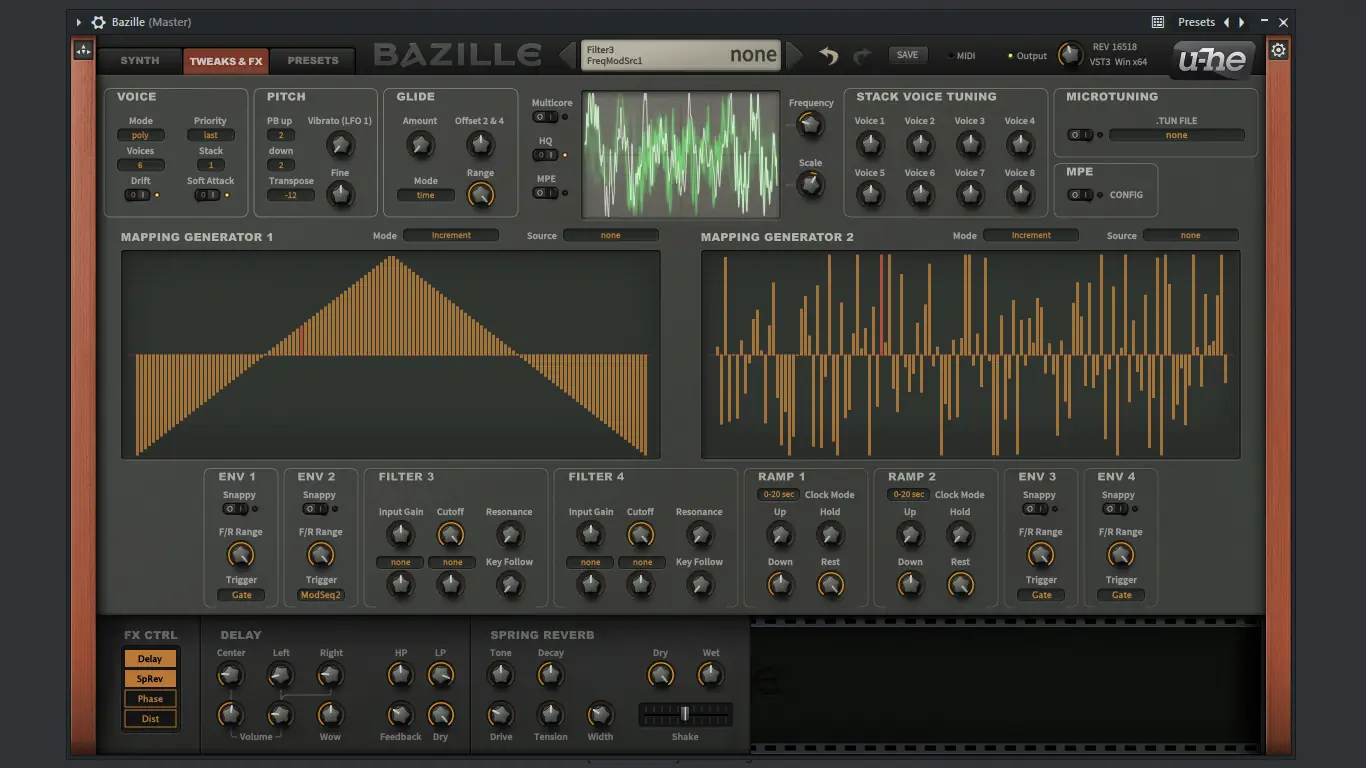The image size is (1366, 768).
Task: Select the TWEAKS & FX tab
Action: tap(226, 60)
